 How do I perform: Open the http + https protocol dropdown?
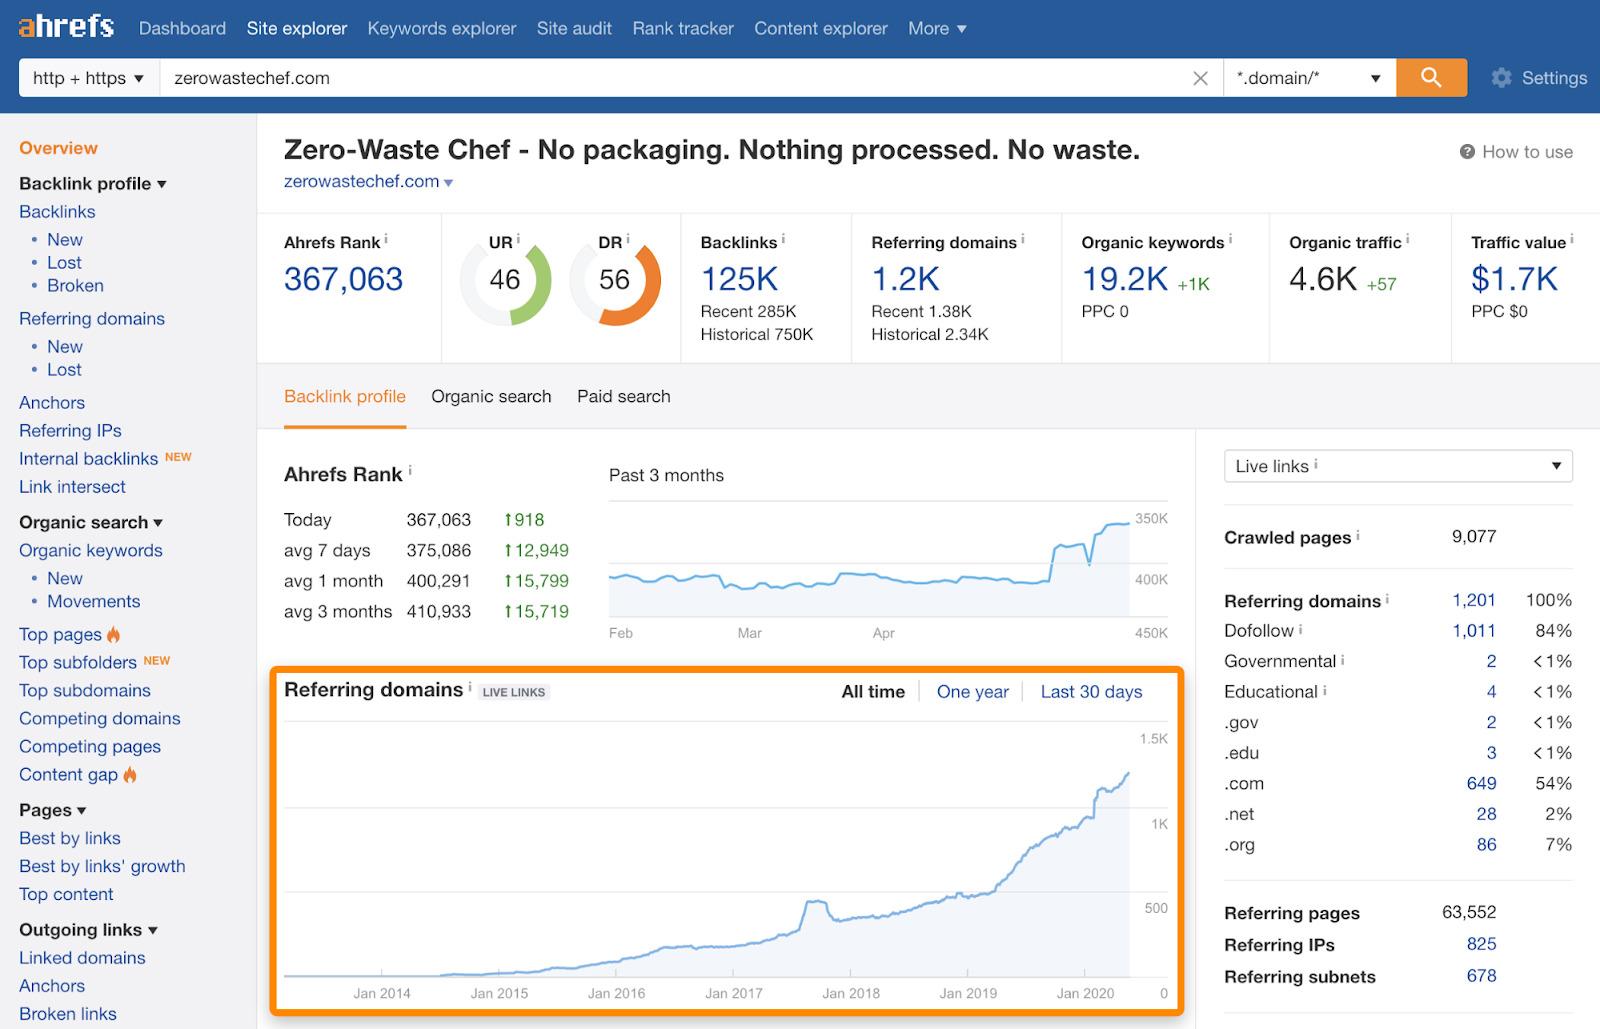point(88,77)
